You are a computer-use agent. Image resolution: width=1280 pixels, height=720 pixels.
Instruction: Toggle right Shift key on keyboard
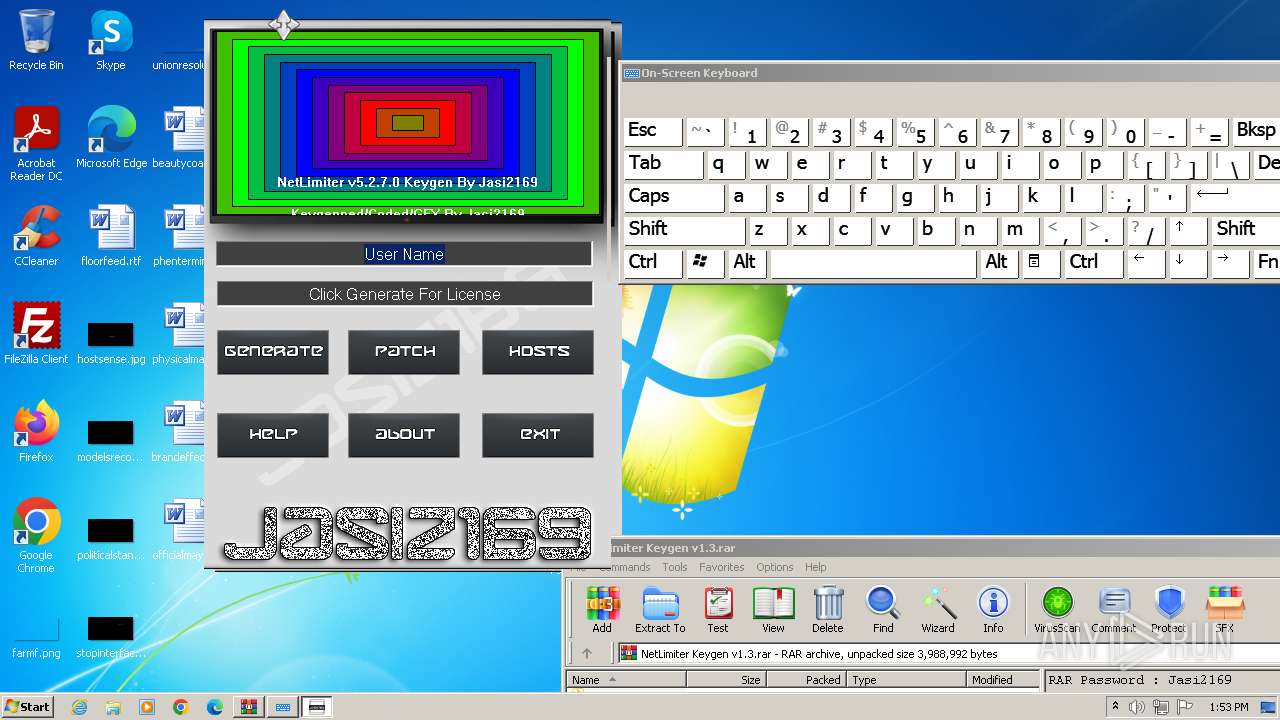(x=1246, y=230)
